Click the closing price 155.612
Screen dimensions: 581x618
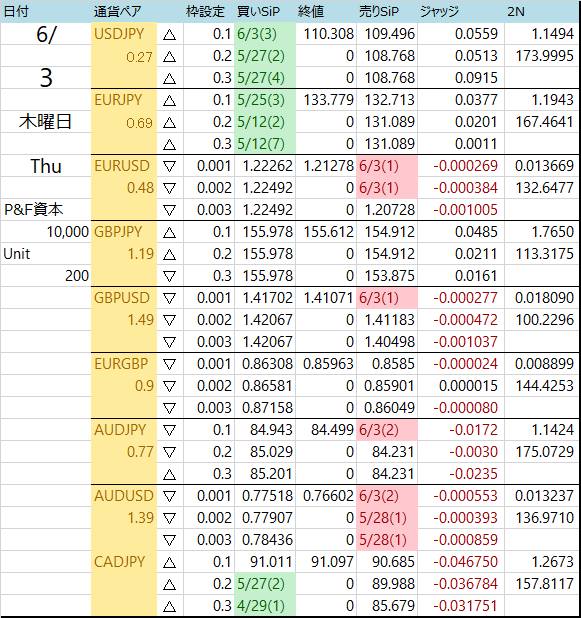[329, 232]
